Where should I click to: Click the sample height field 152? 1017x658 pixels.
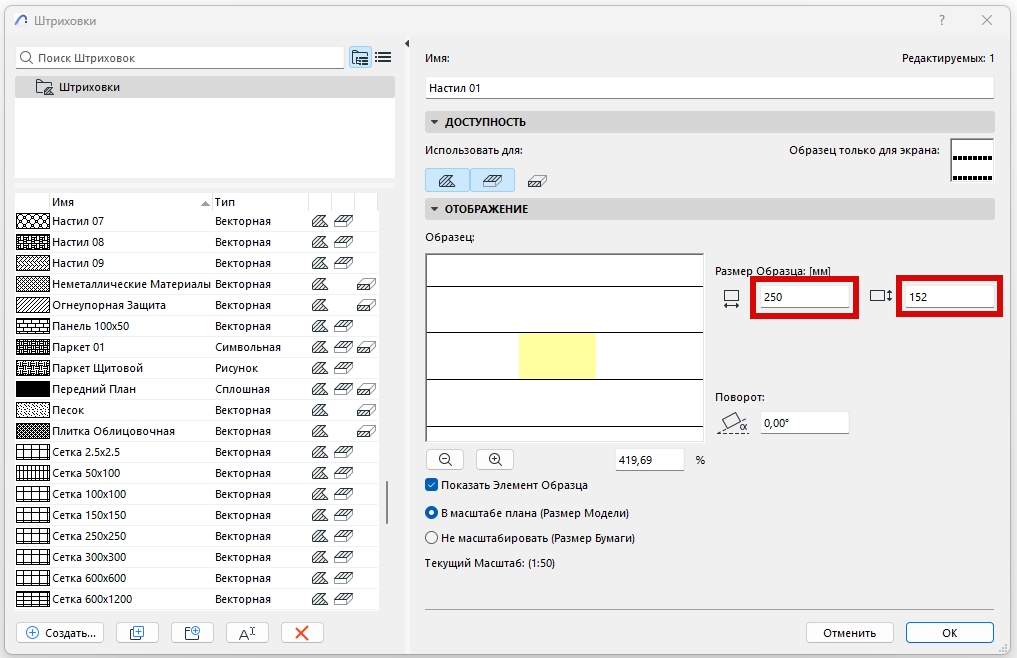[950, 297]
